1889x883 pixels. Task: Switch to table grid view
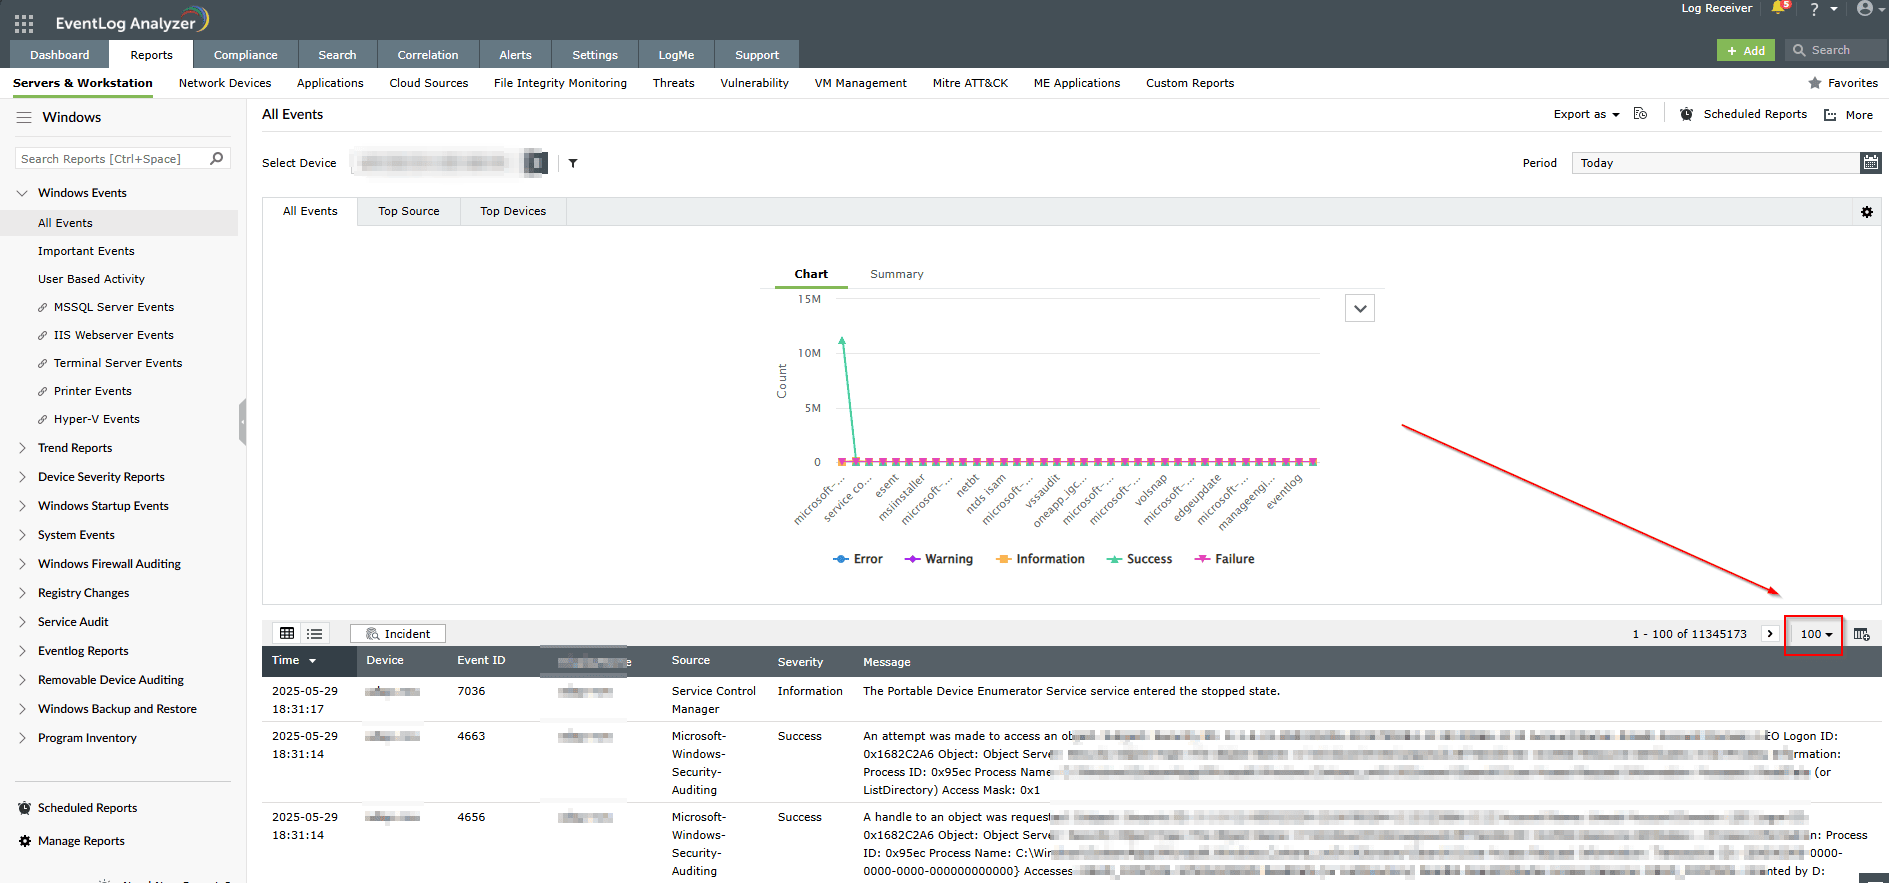pyautogui.click(x=287, y=634)
